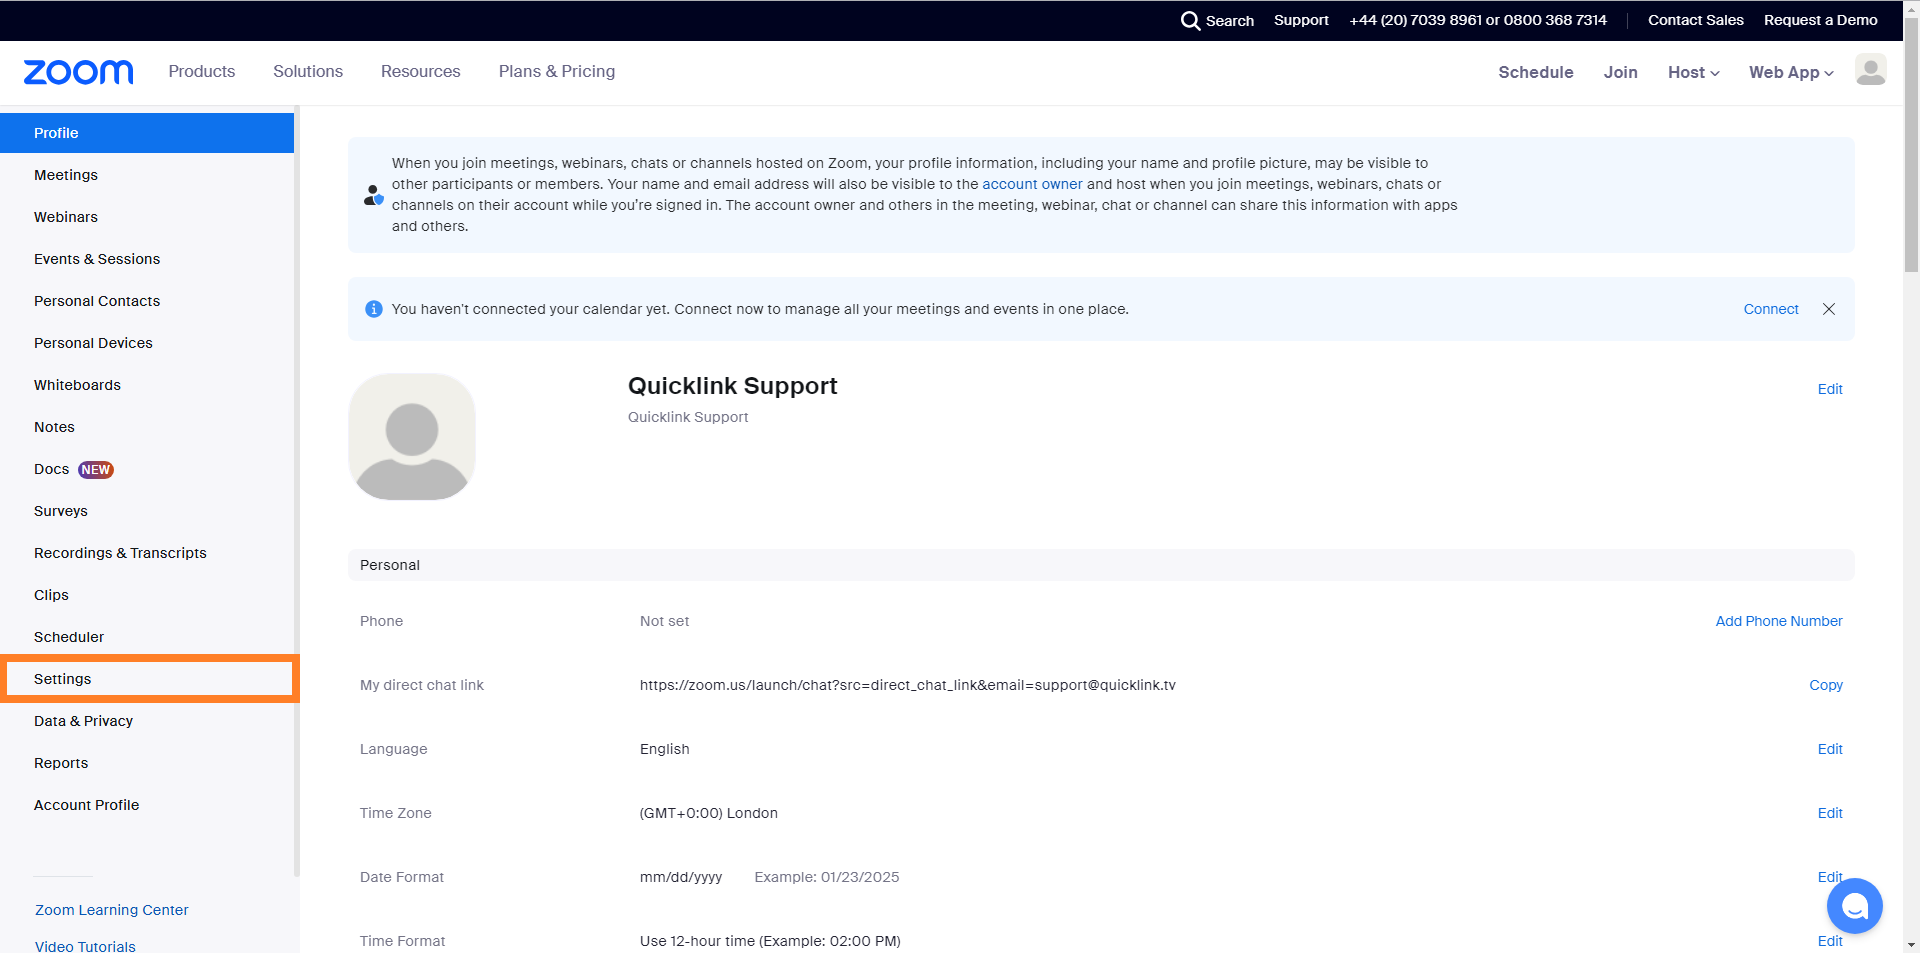Open Personal Devices in the sidebar
The height and width of the screenshot is (953, 1920).
click(147, 343)
